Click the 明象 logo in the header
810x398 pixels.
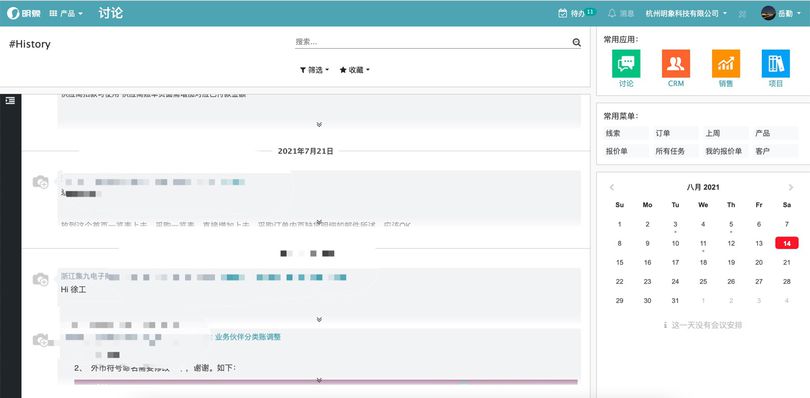pyautogui.click(x=24, y=13)
